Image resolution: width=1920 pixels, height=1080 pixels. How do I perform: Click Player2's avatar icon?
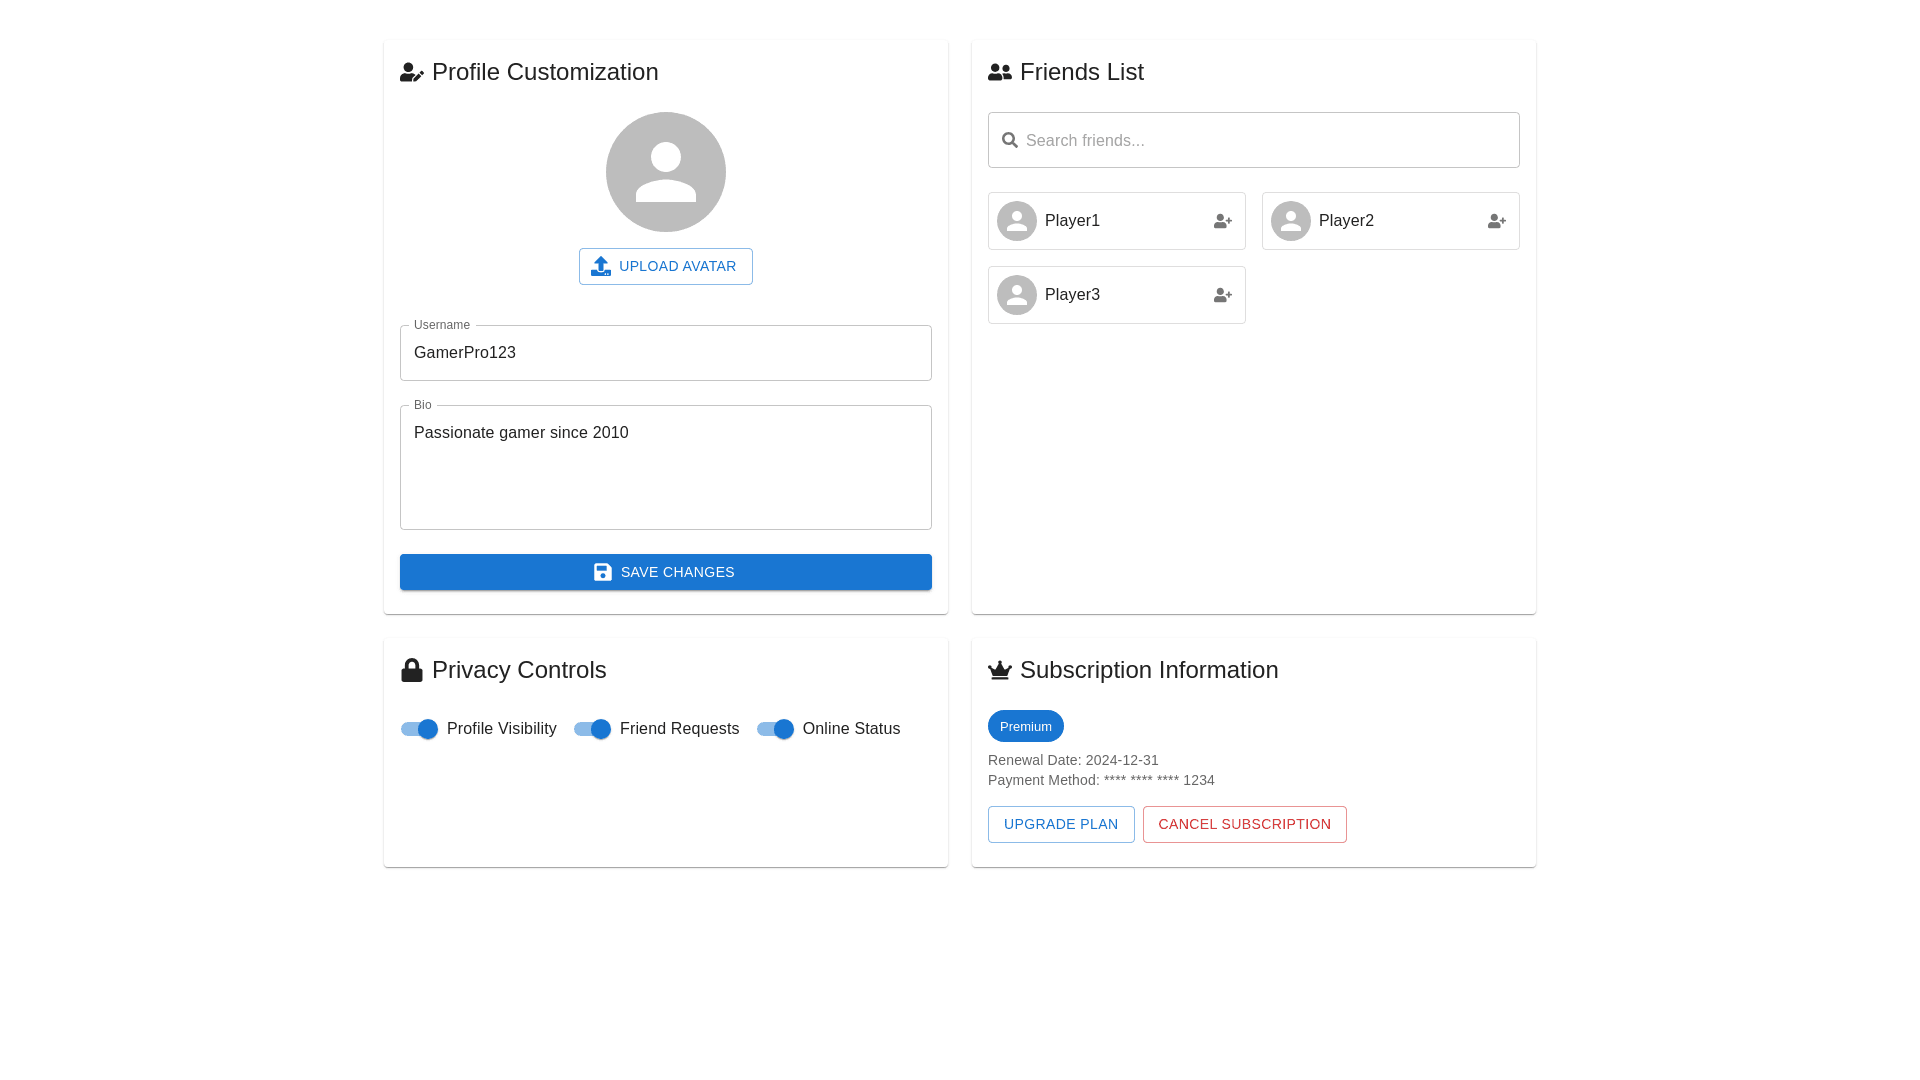pyautogui.click(x=1290, y=221)
